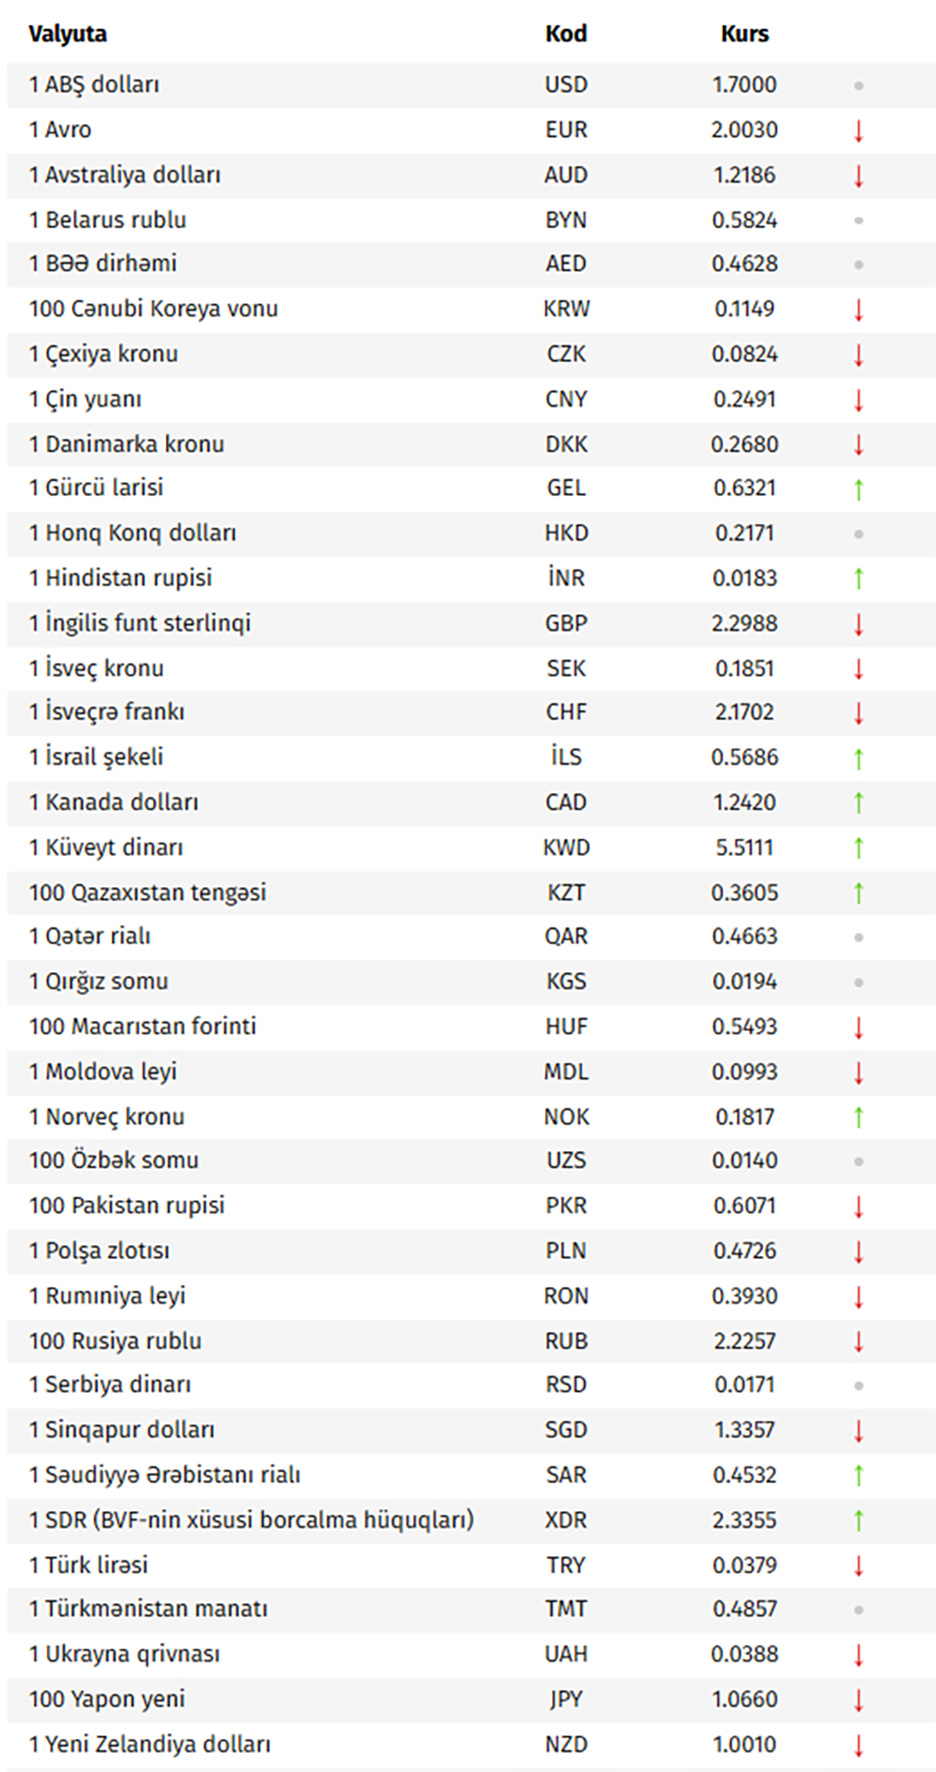Click the red down arrow for NZD

[858, 1745]
